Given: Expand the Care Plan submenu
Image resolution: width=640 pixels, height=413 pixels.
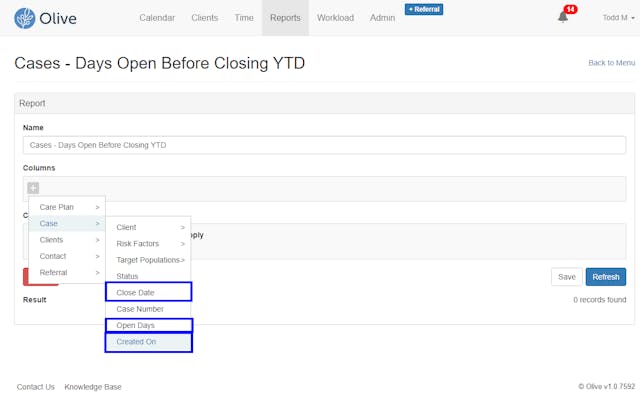Looking at the screenshot, I should [67, 207].
